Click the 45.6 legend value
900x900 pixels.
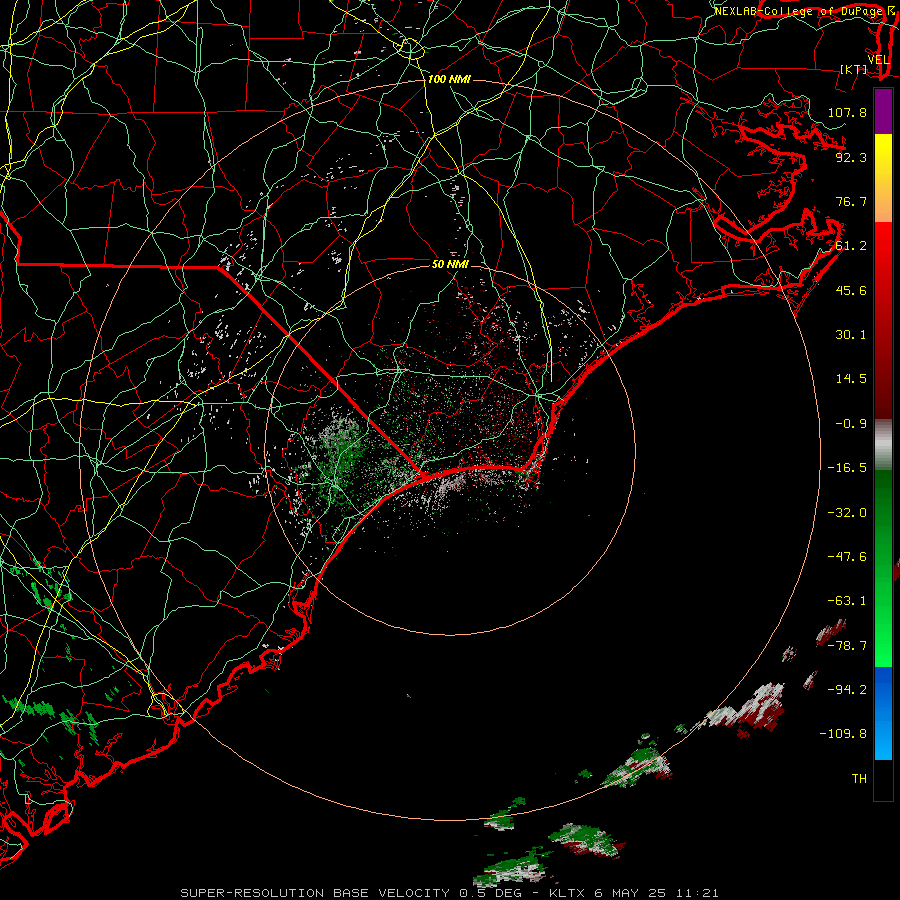click(851, 290)
